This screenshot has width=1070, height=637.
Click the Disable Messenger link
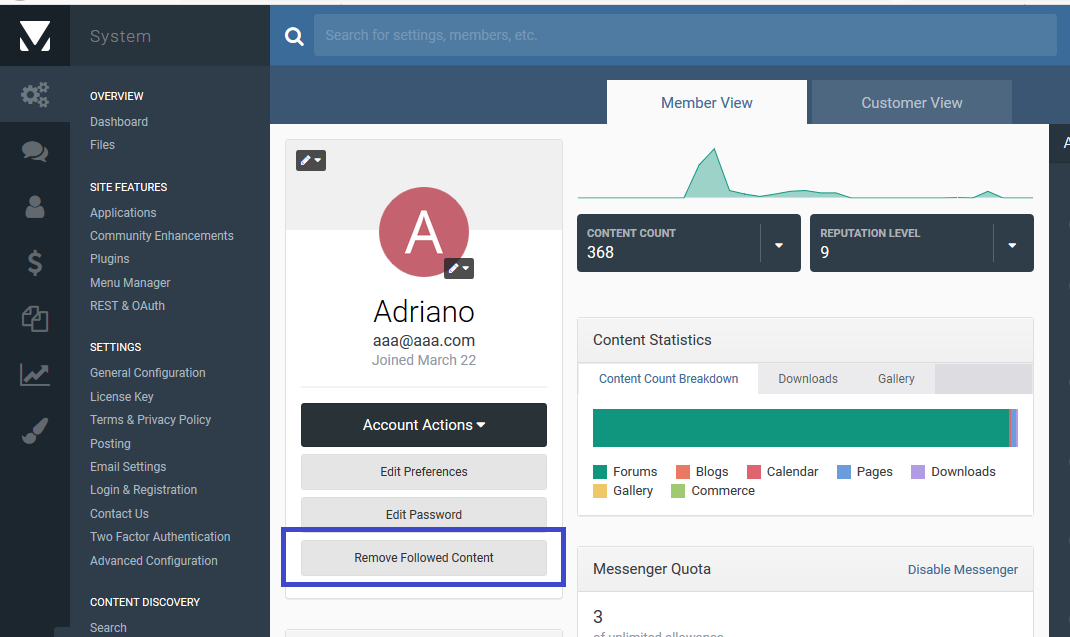[962, 570]
